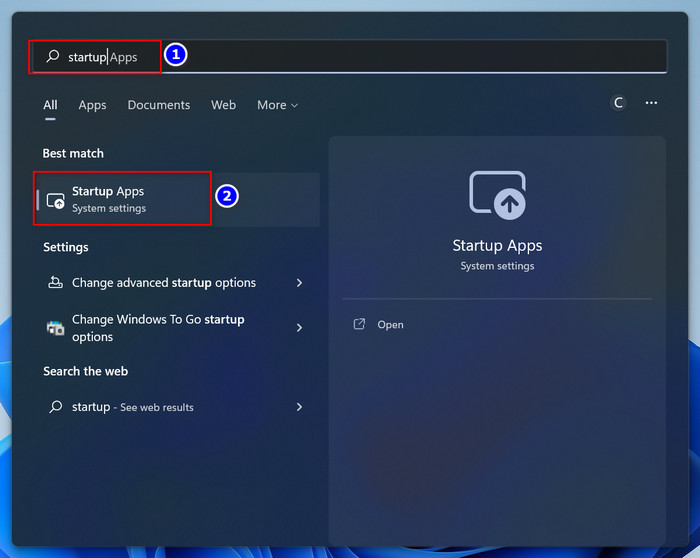Click the search magnifier icon in search box
The width and height of the screenshot is (700, 558).
[x=53, y=56]
